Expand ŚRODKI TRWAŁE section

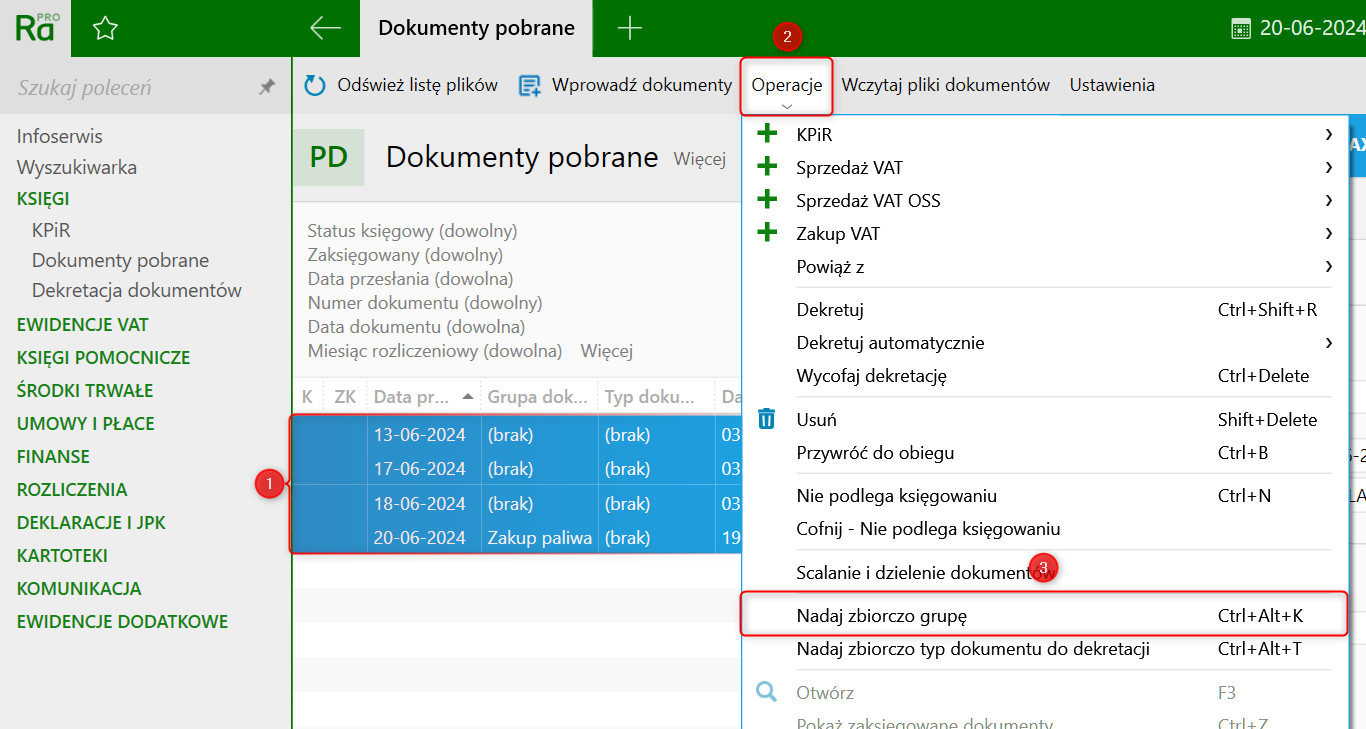(85, 391)
